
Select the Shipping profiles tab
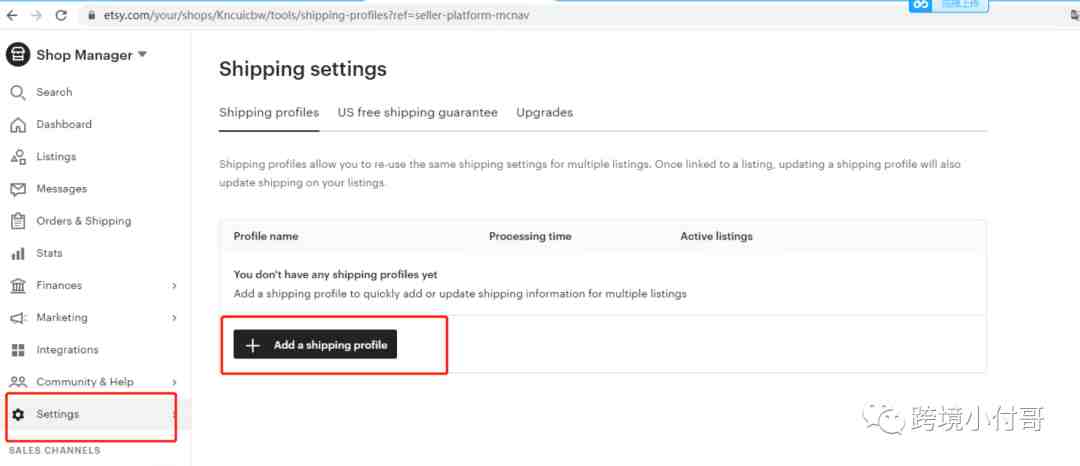click(269, 112)
